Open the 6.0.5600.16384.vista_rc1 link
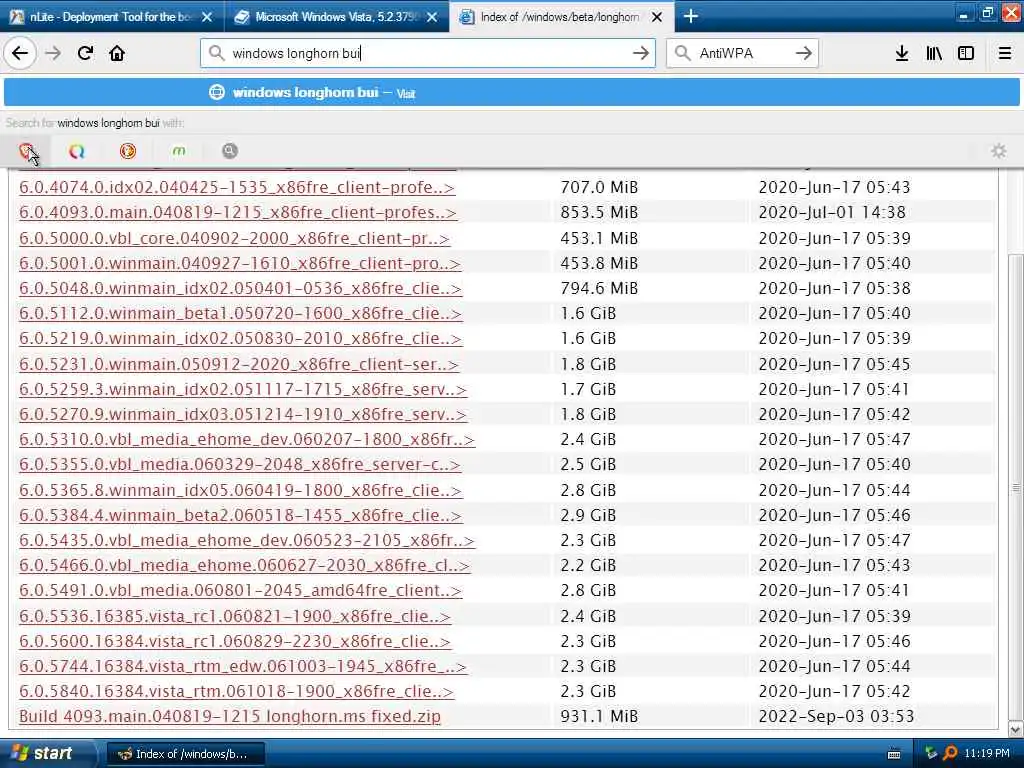1024x768 pixels. click(x=235, y=641)
